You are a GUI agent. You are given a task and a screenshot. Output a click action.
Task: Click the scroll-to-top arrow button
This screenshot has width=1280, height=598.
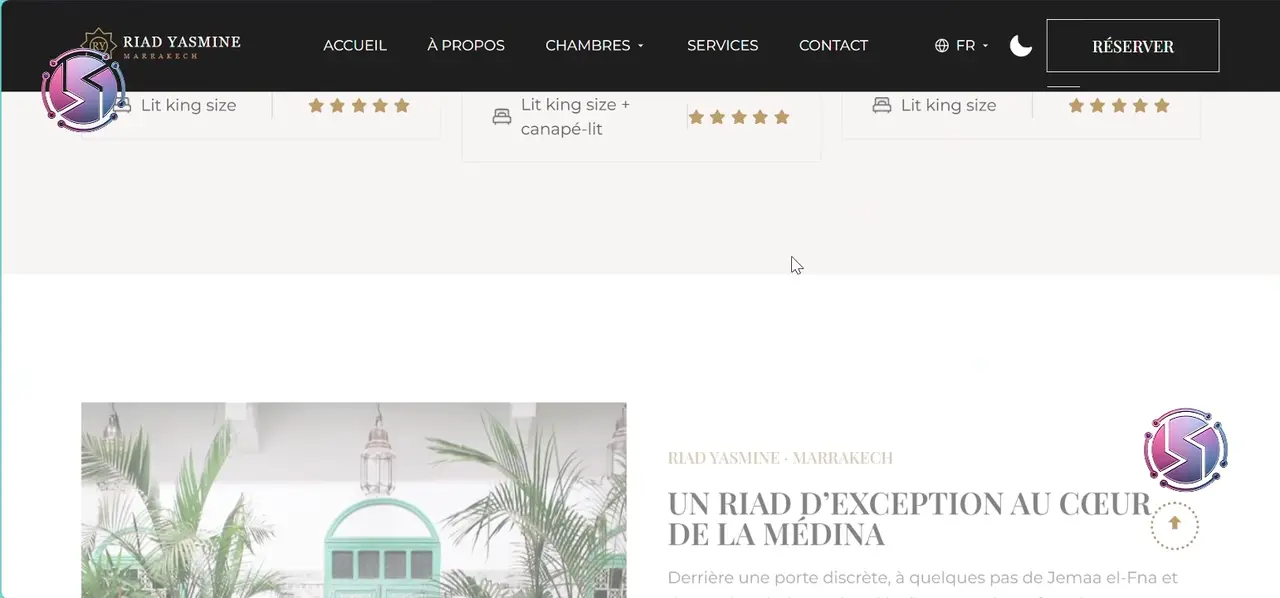point(1175,524)
